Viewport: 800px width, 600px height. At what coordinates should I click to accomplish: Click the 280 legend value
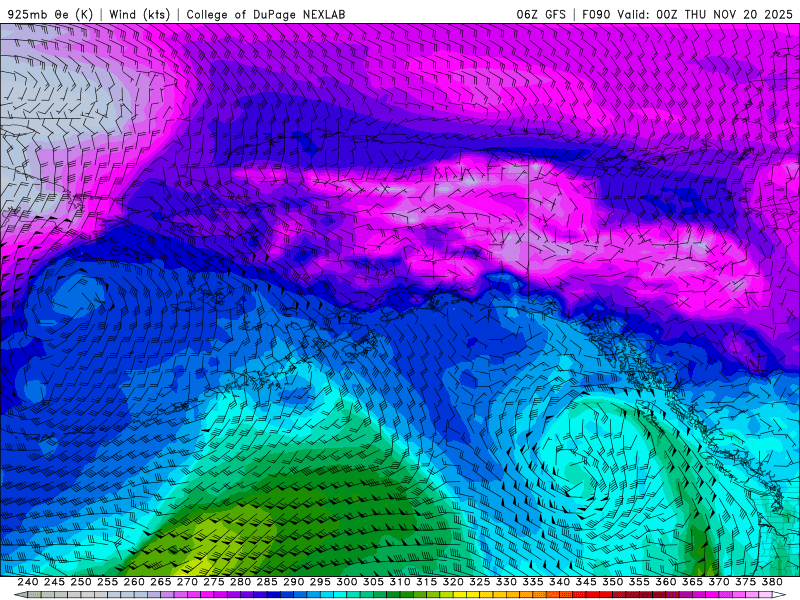240,582
